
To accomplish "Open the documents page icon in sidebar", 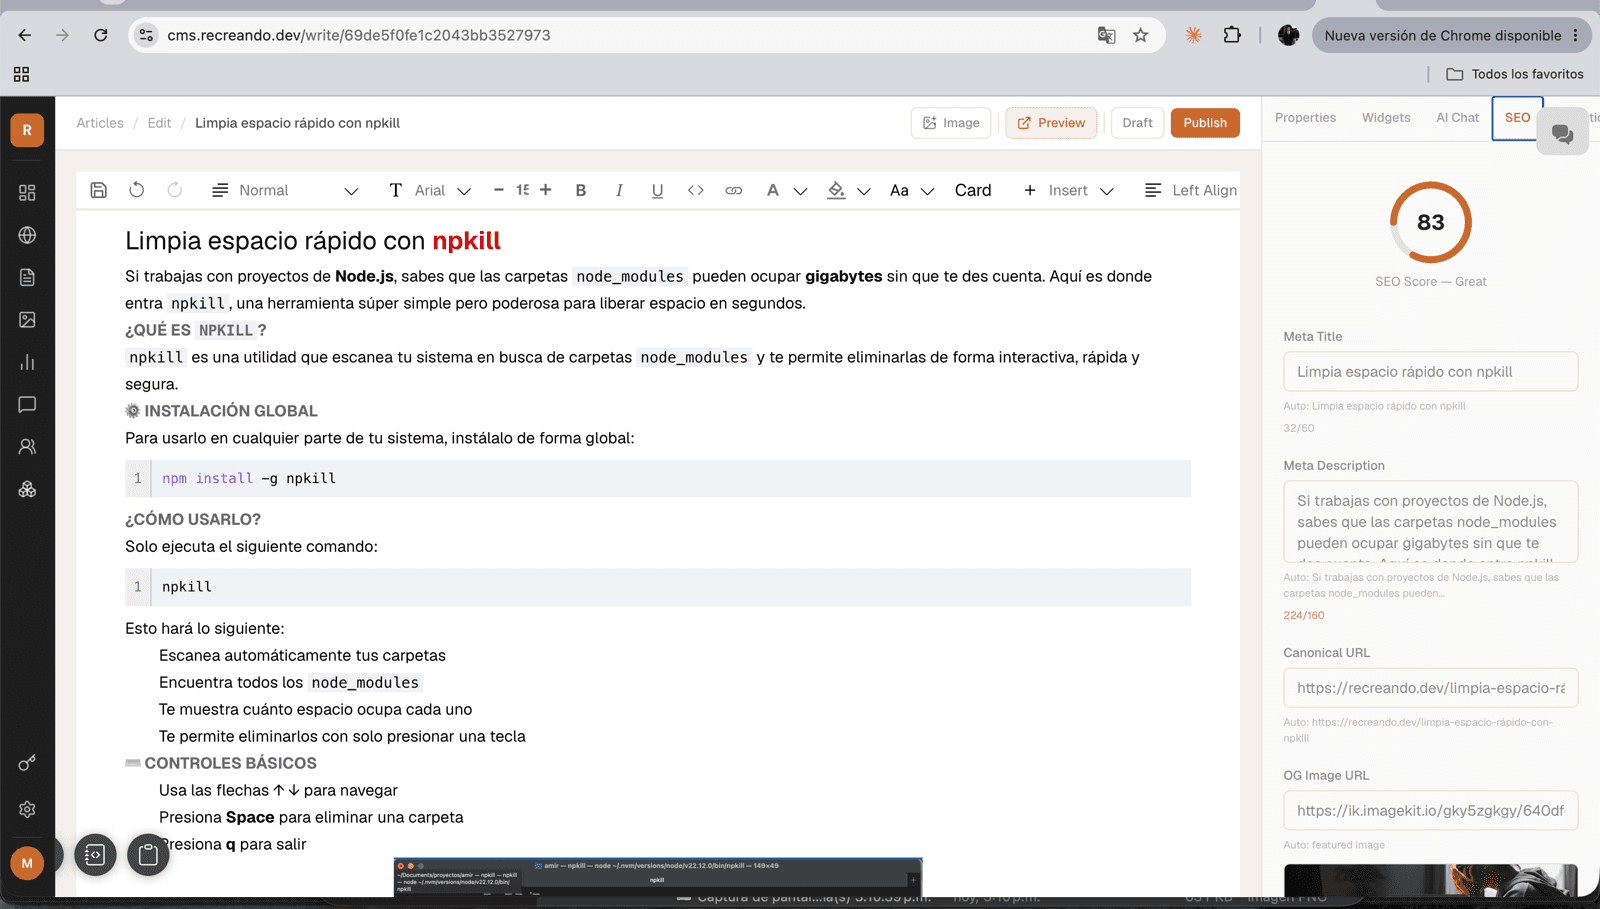I will pyautogui.click(x=27, y=277).
